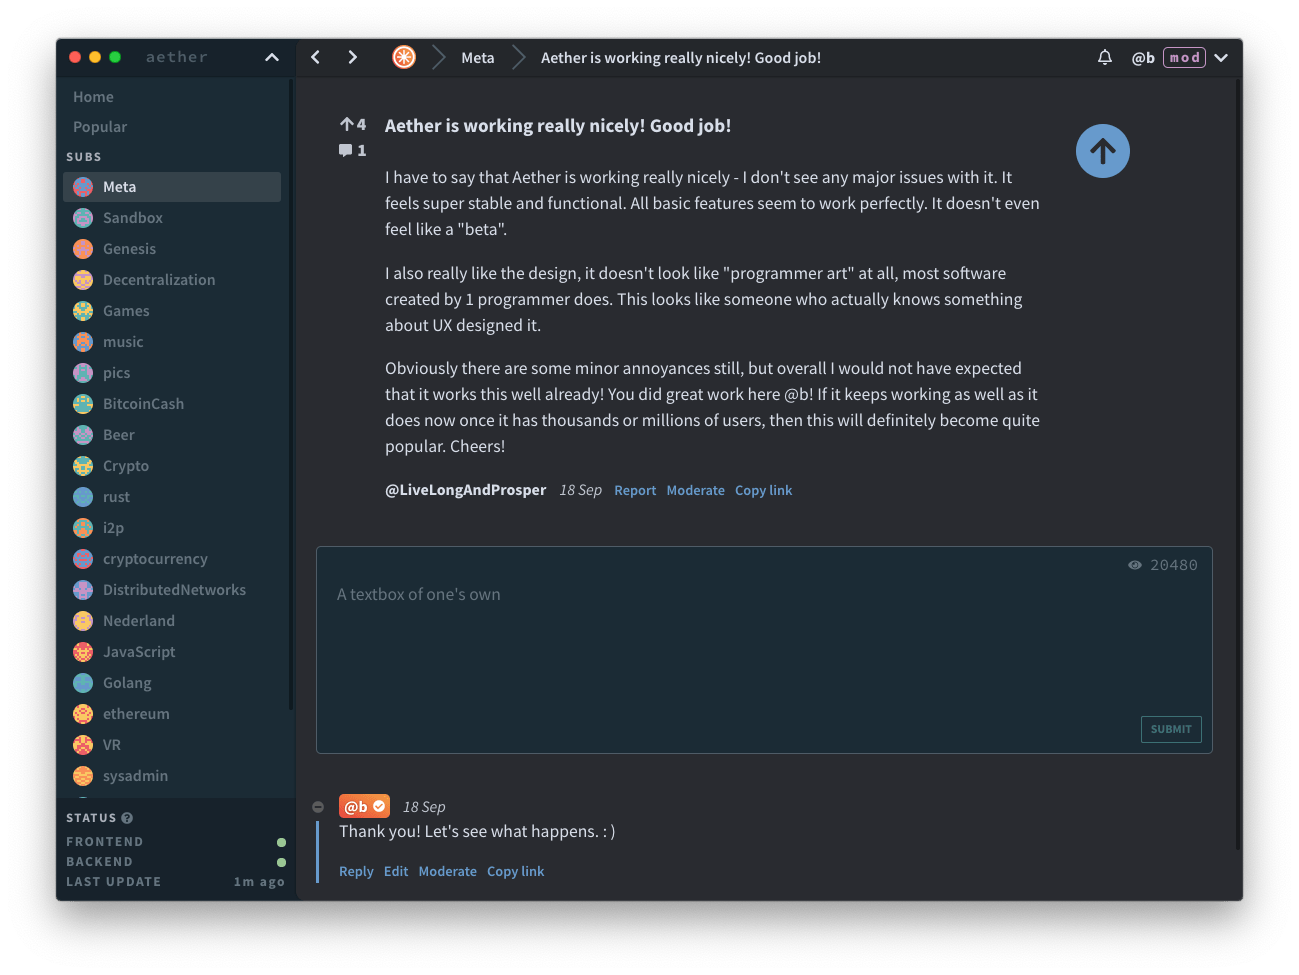Viewport: 1299px width, 975px height.
Task: Go forward with the right arrow
Action: 352,58
